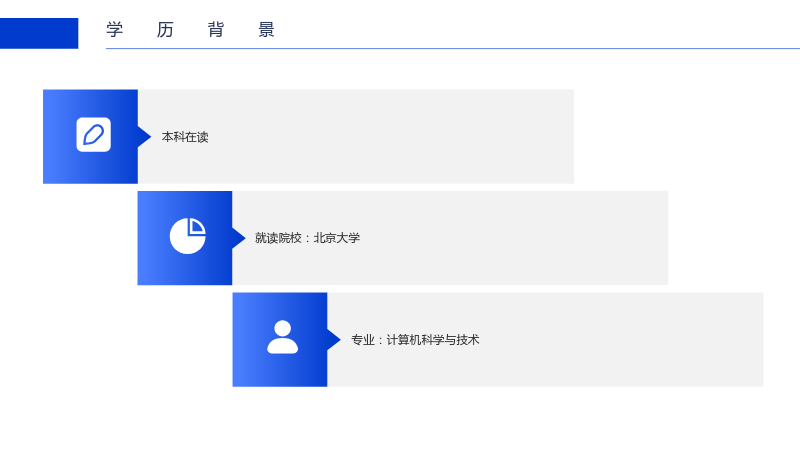Viewport: 800px width, 450px height.
Task: Select the gray panel behind 本科在读
Action: [356, 137]
